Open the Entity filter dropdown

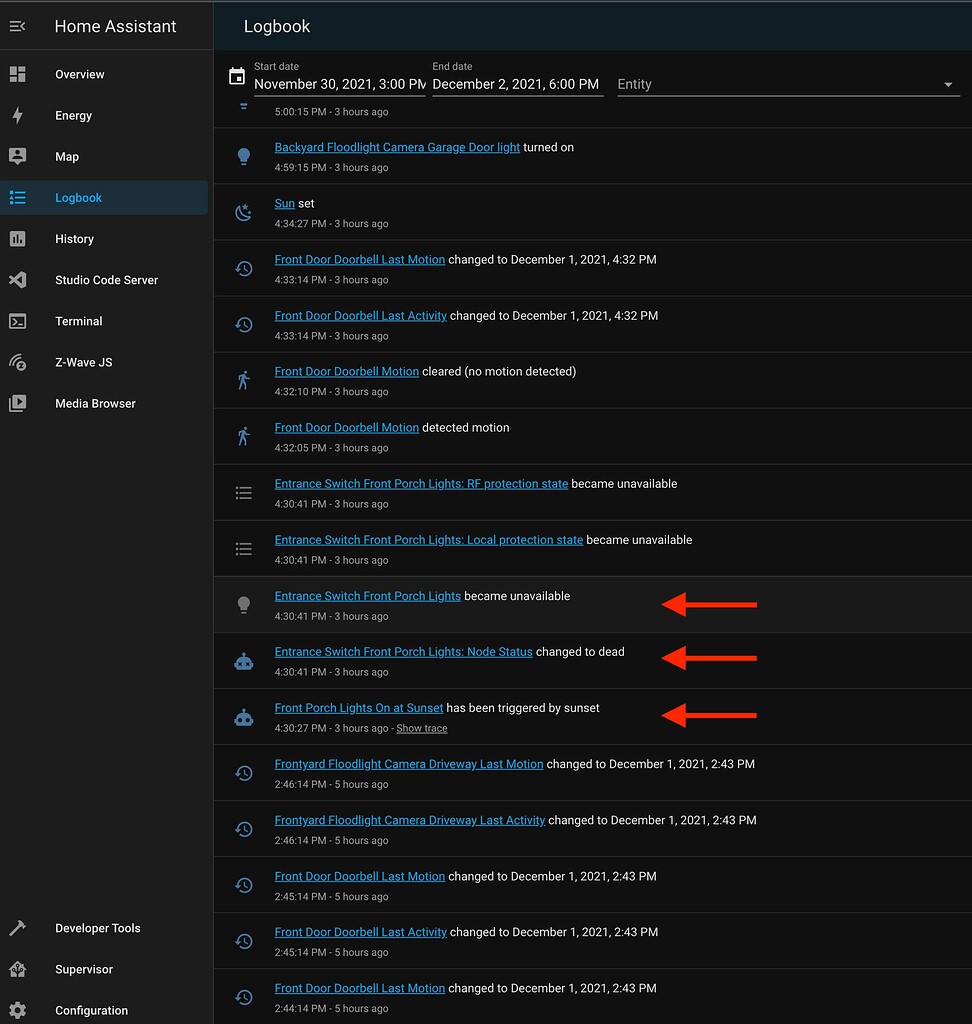click(x=789, y=84)
